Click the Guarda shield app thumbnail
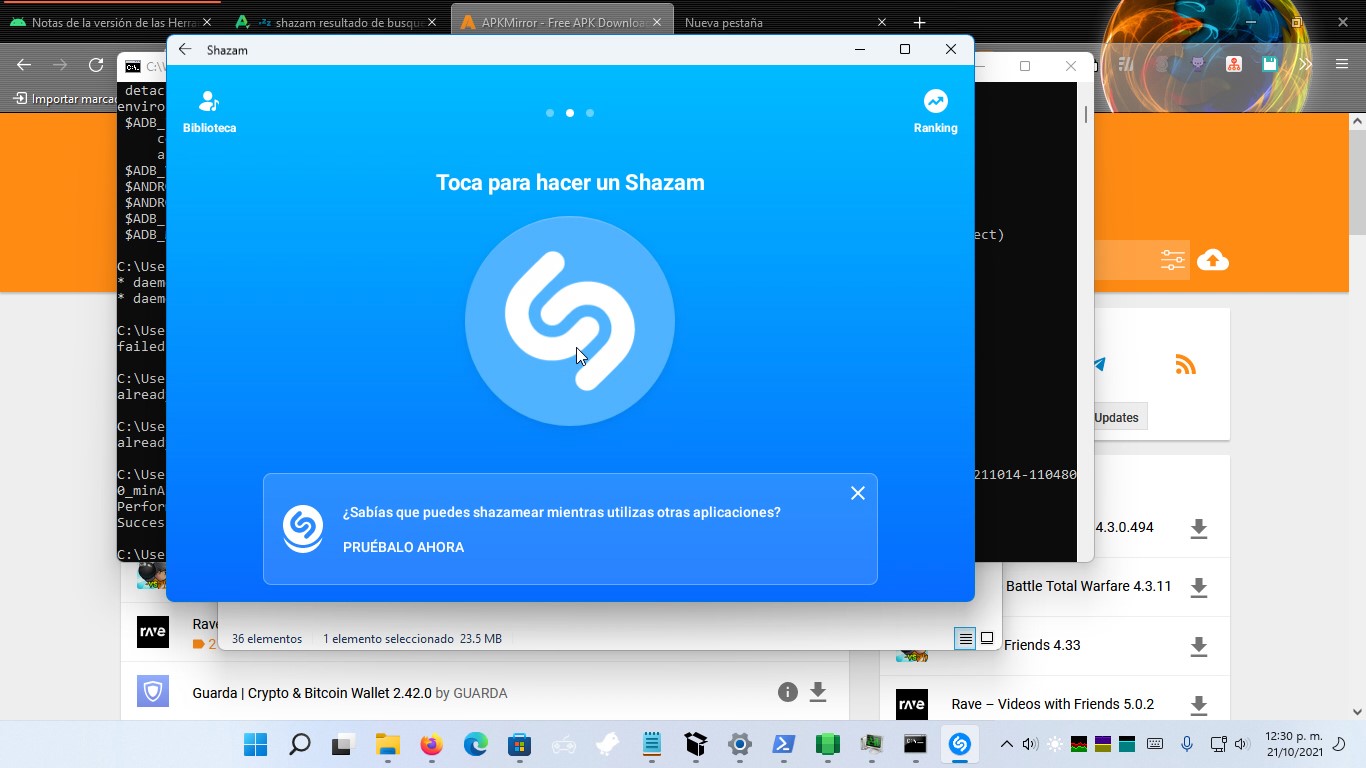 pyautogui.click(x=153, y=691)
